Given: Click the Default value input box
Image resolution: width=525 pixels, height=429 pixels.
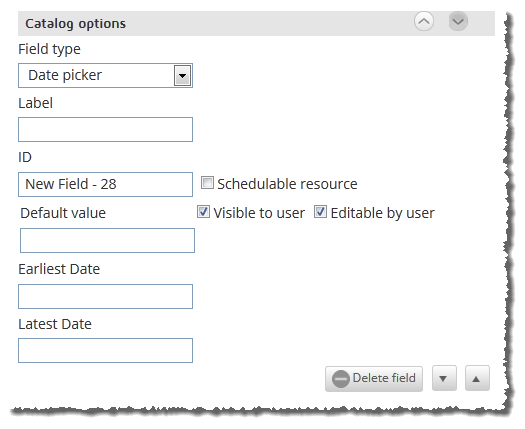Looking at the screenshot, I should pos(107,240).
